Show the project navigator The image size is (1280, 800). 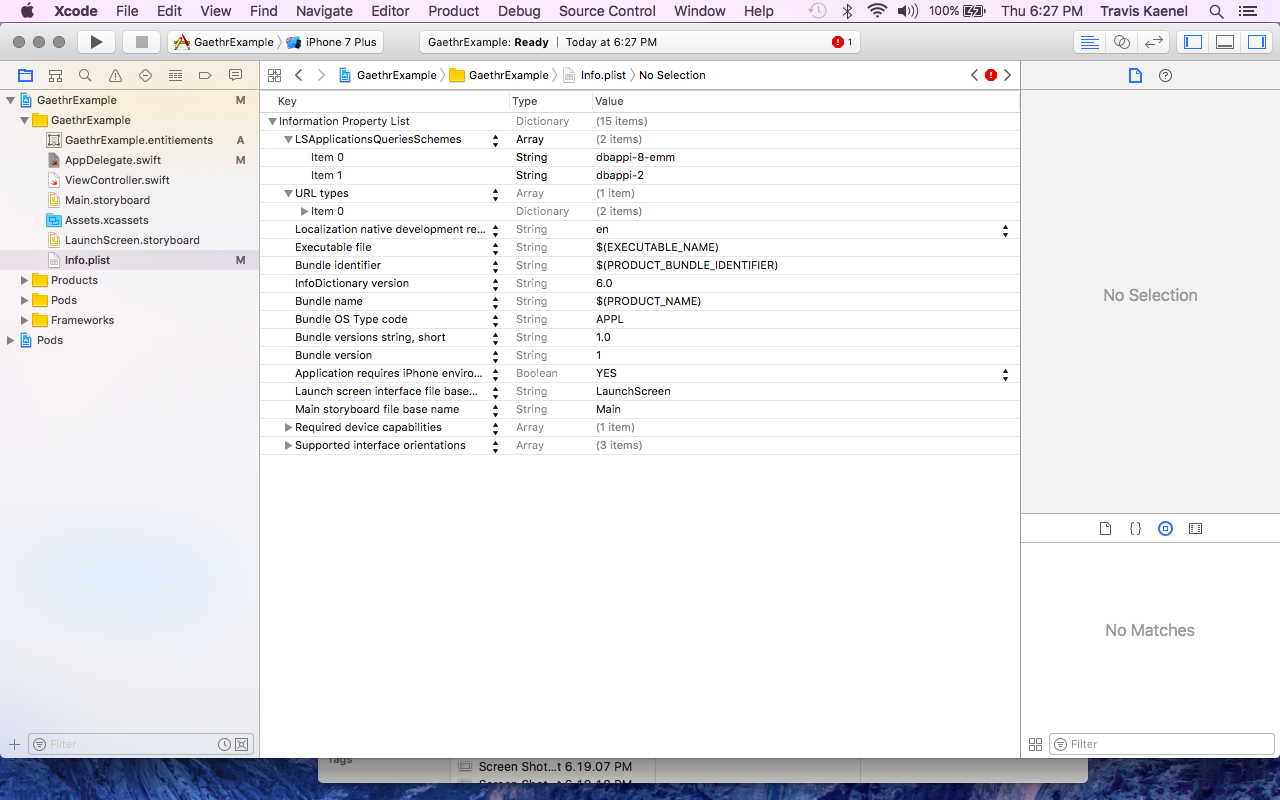coord(25,75)
